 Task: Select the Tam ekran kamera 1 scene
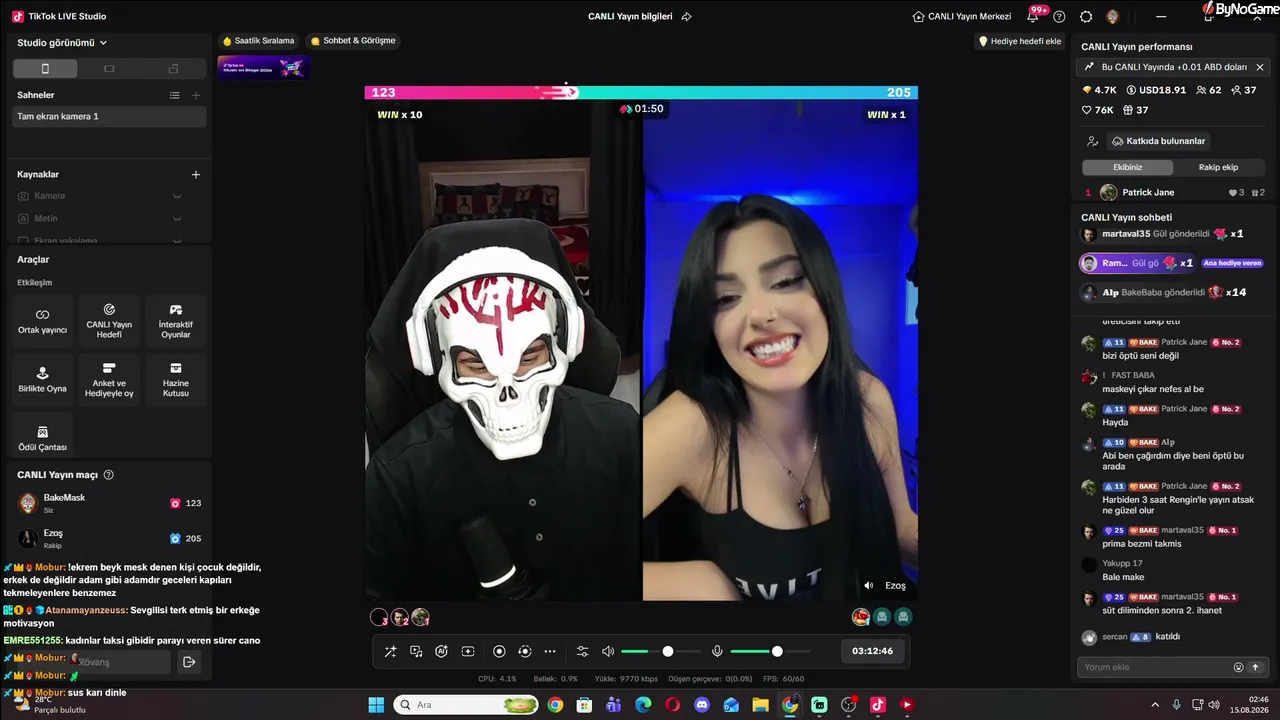pyautogui.click(x=110, y=117)
